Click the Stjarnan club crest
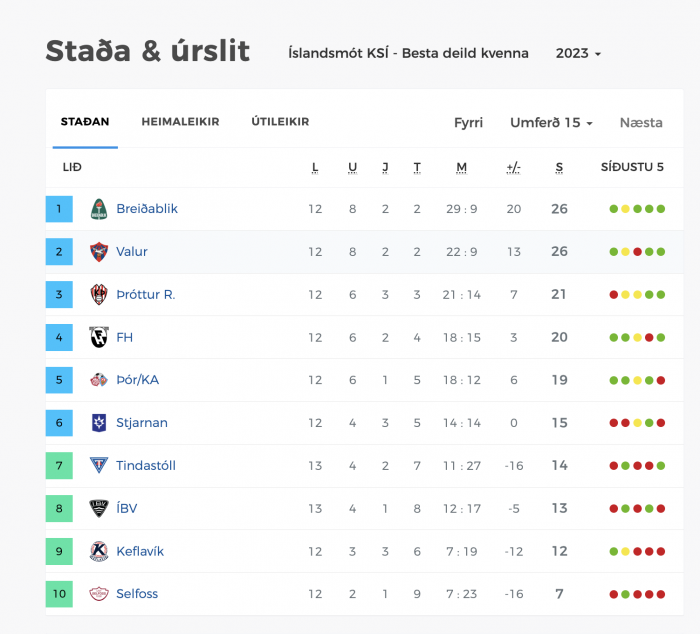The image size is (700, 634). click(x=99, y=423)
